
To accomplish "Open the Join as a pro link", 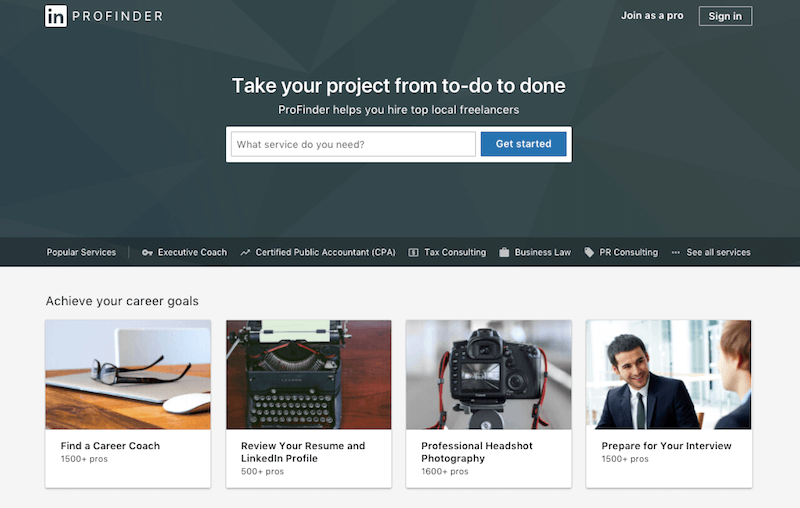I will tap(652, 16).
